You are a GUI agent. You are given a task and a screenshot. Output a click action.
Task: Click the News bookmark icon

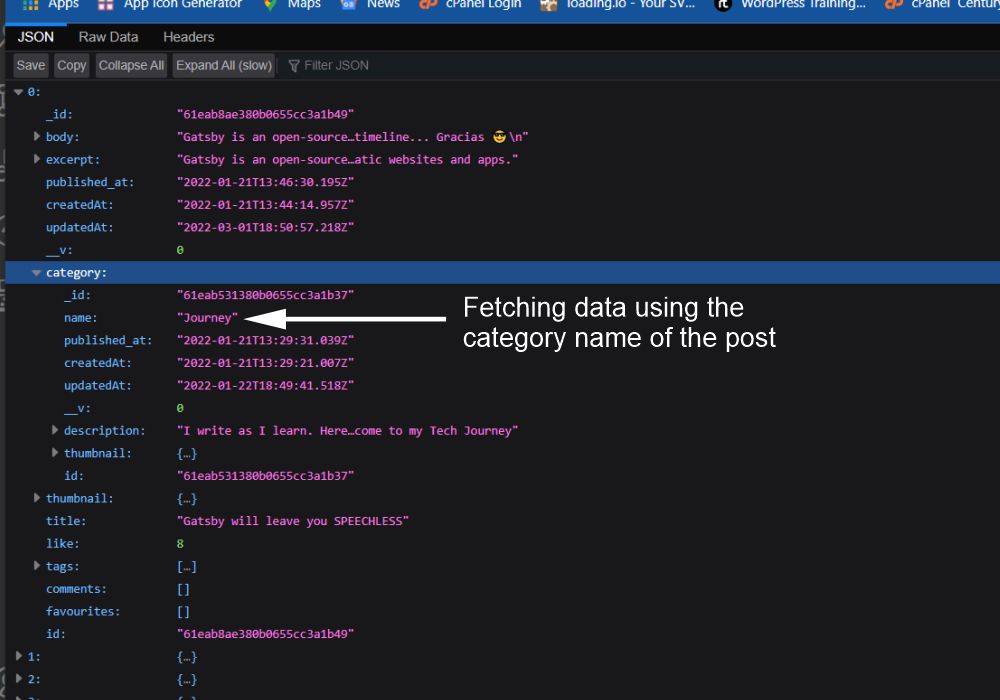(348, 5)
